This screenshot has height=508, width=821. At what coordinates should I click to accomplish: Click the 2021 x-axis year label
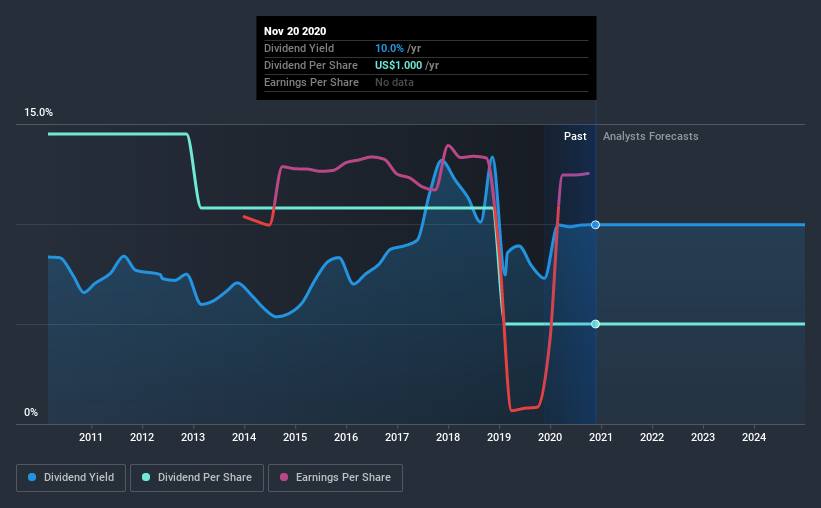601,437
